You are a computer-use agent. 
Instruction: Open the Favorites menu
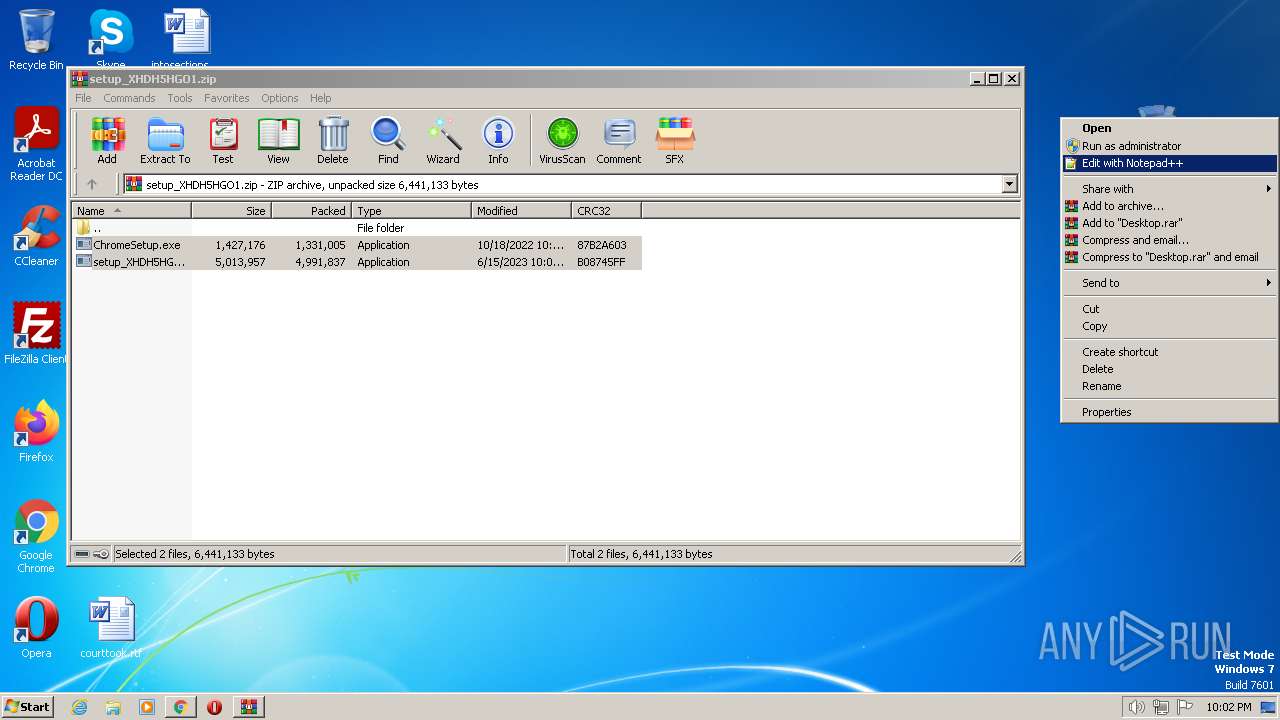[x=227, y=98]
